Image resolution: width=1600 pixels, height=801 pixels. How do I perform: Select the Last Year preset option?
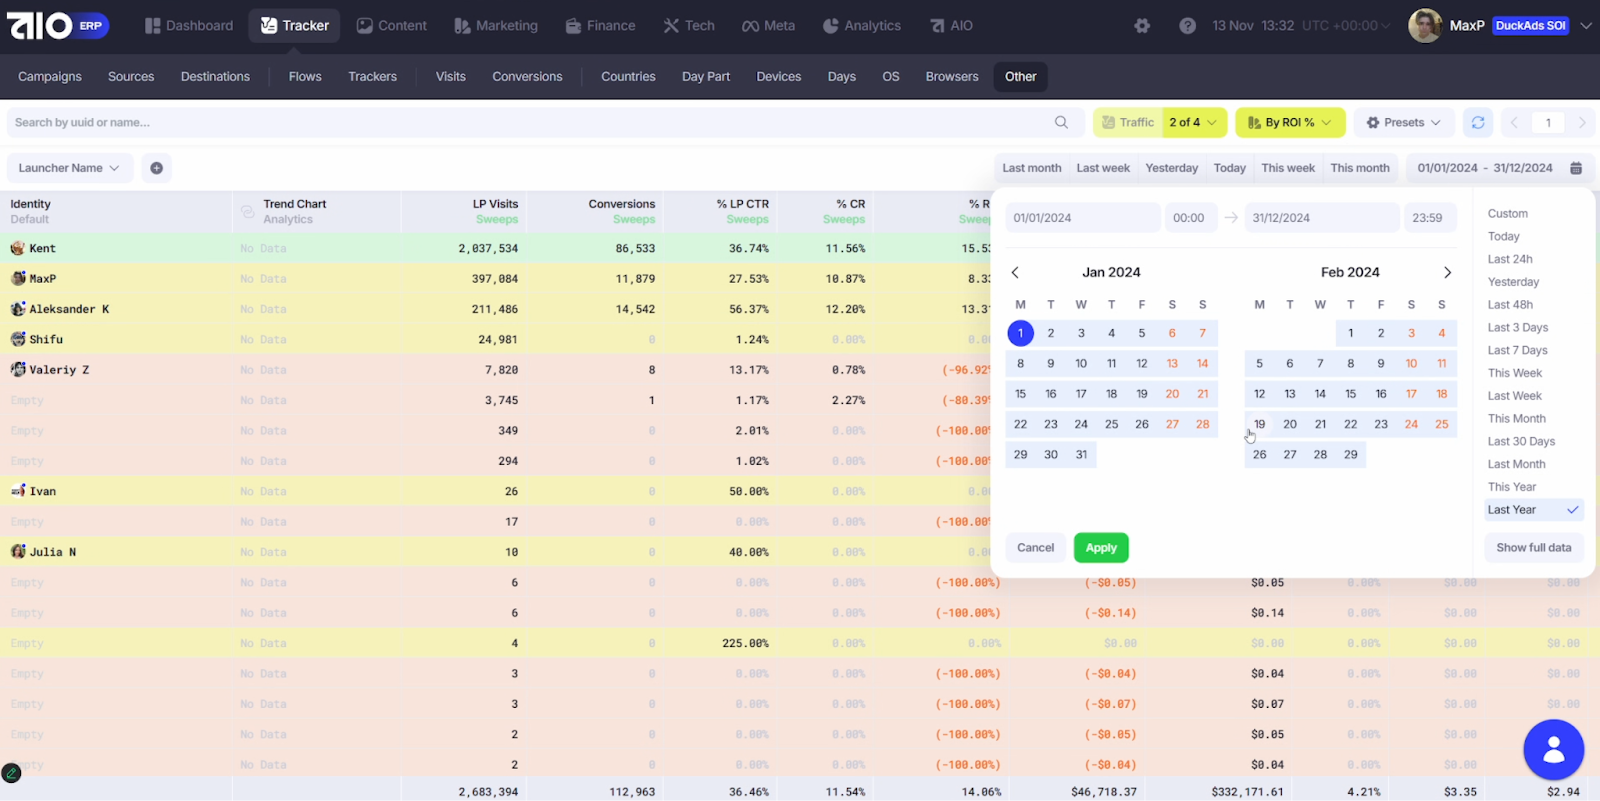click(x=1512, y=510)
